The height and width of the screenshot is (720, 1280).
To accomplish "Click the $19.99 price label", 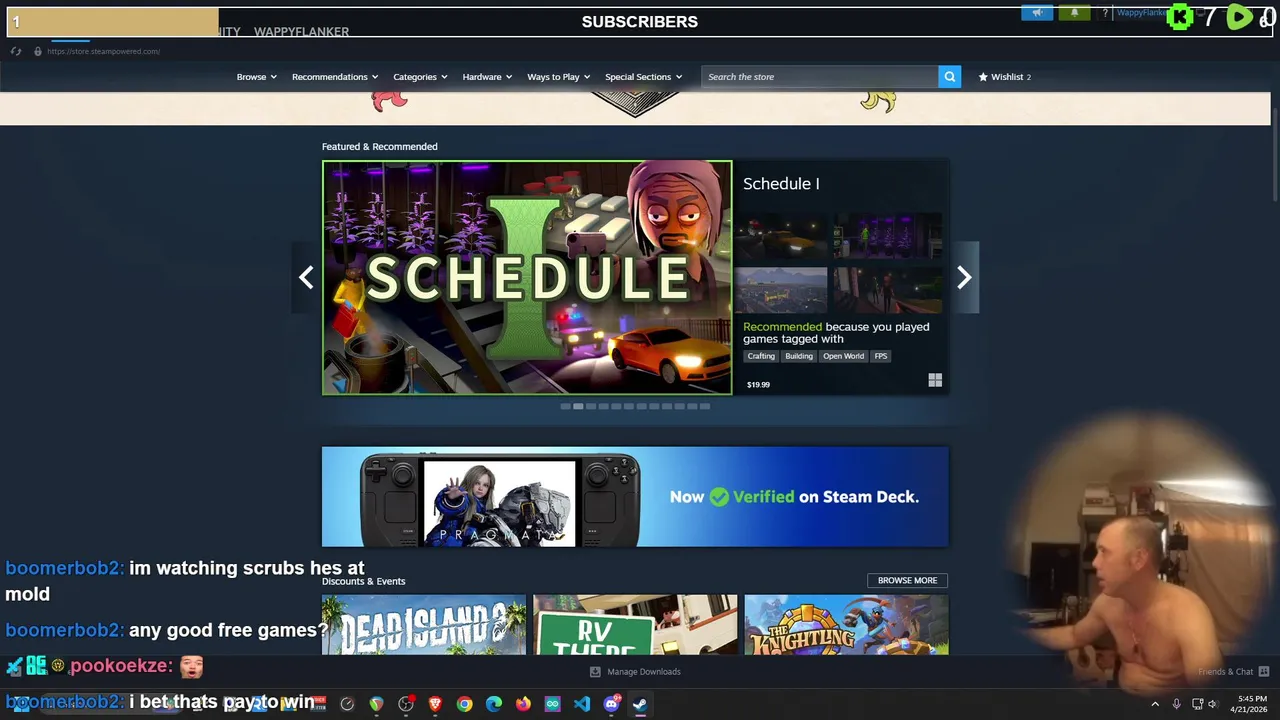I will pyautogui.click(x=758, y=384).
